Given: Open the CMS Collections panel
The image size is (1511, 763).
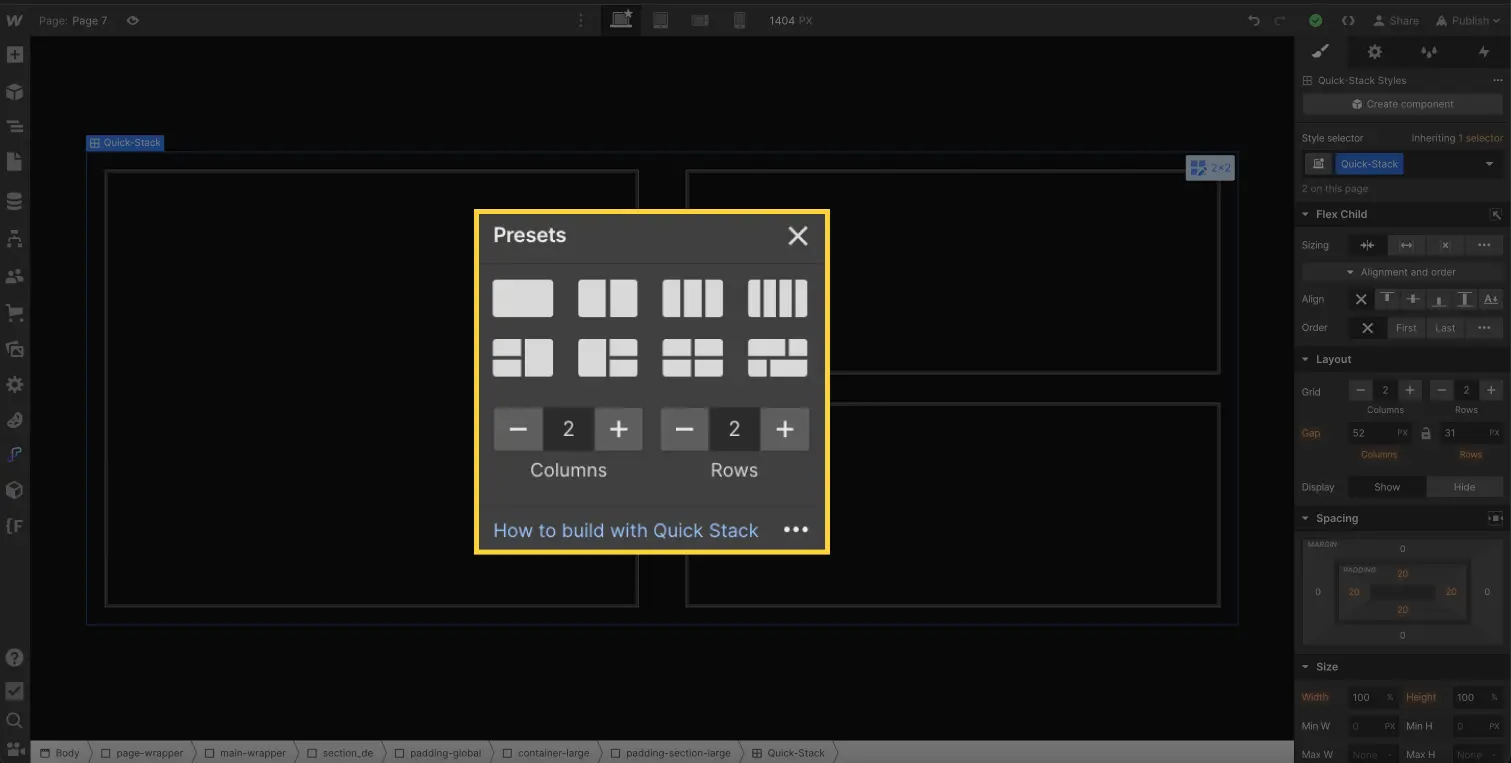Looking at the screenshot, I should tap(15, 200).
